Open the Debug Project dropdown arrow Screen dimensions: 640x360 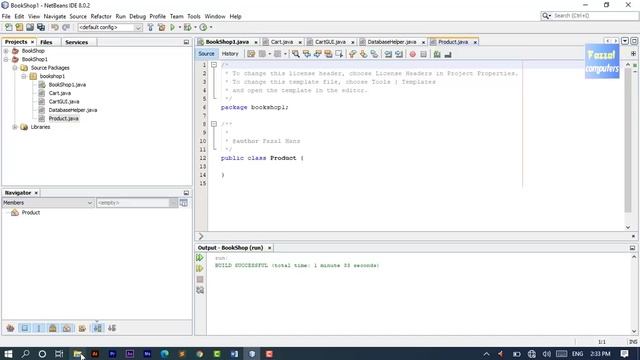click(195, 27)
